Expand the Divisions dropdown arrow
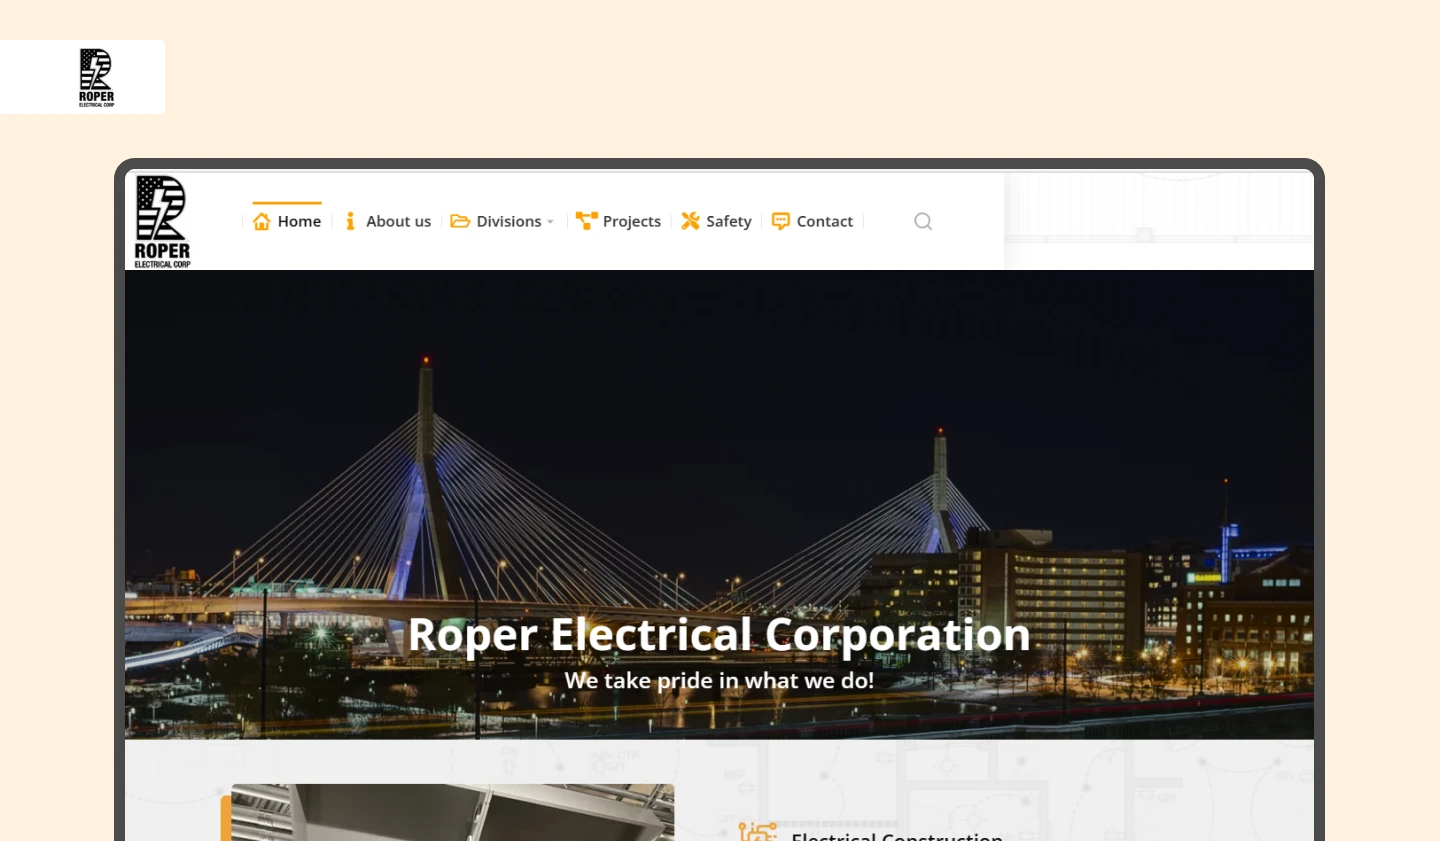 pyautogui.click(x=550, y=222)
